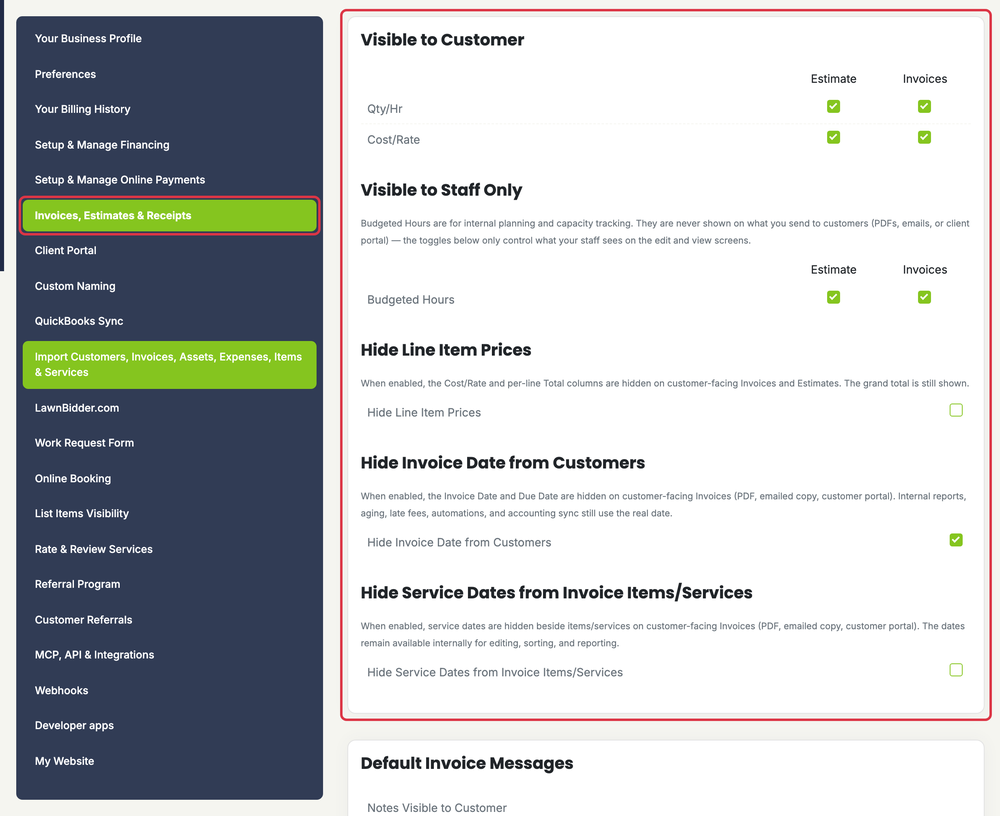Toggle Budgeted Hours Estimate checkbox
Viewport: 1000px width, 816px height.
(833, 297)
